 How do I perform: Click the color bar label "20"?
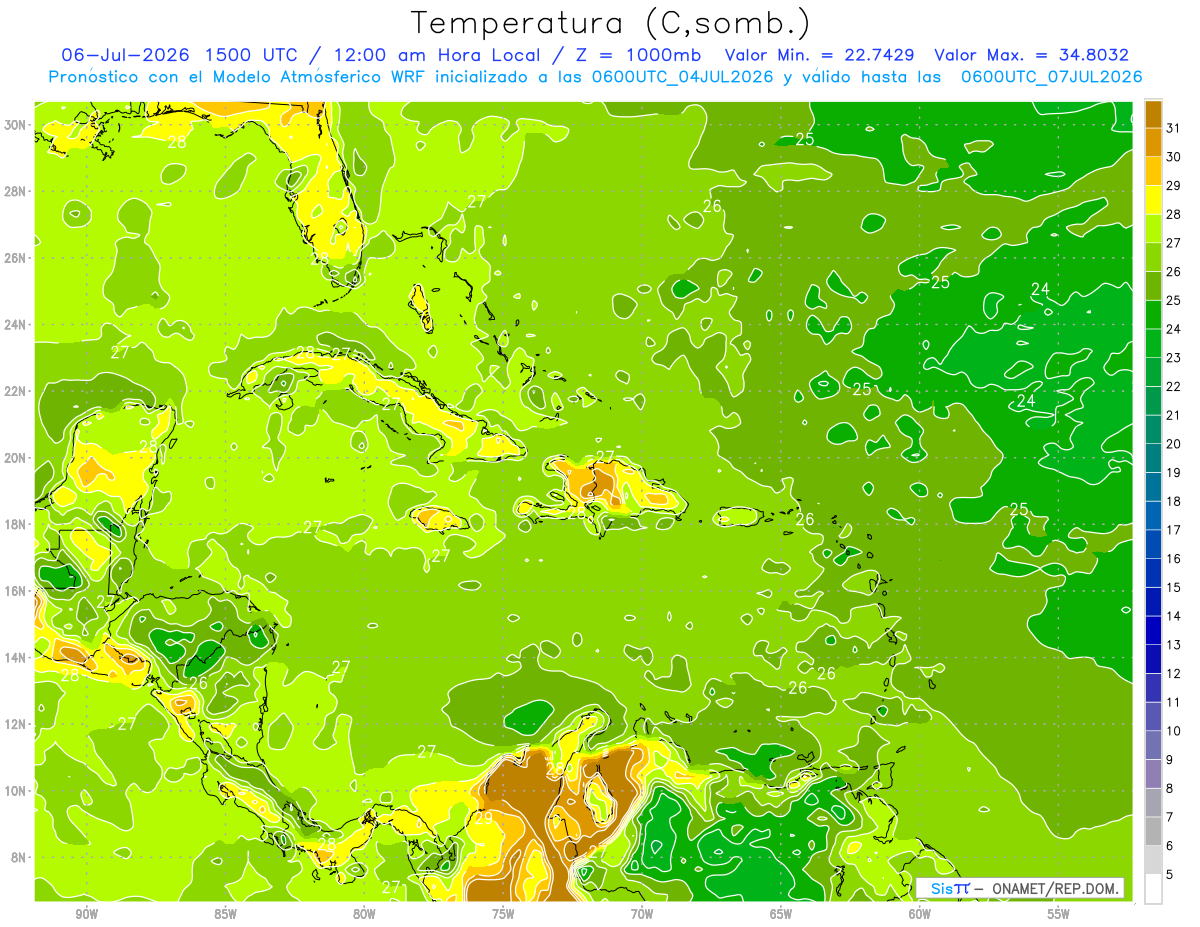click(x=1174, y=444)
